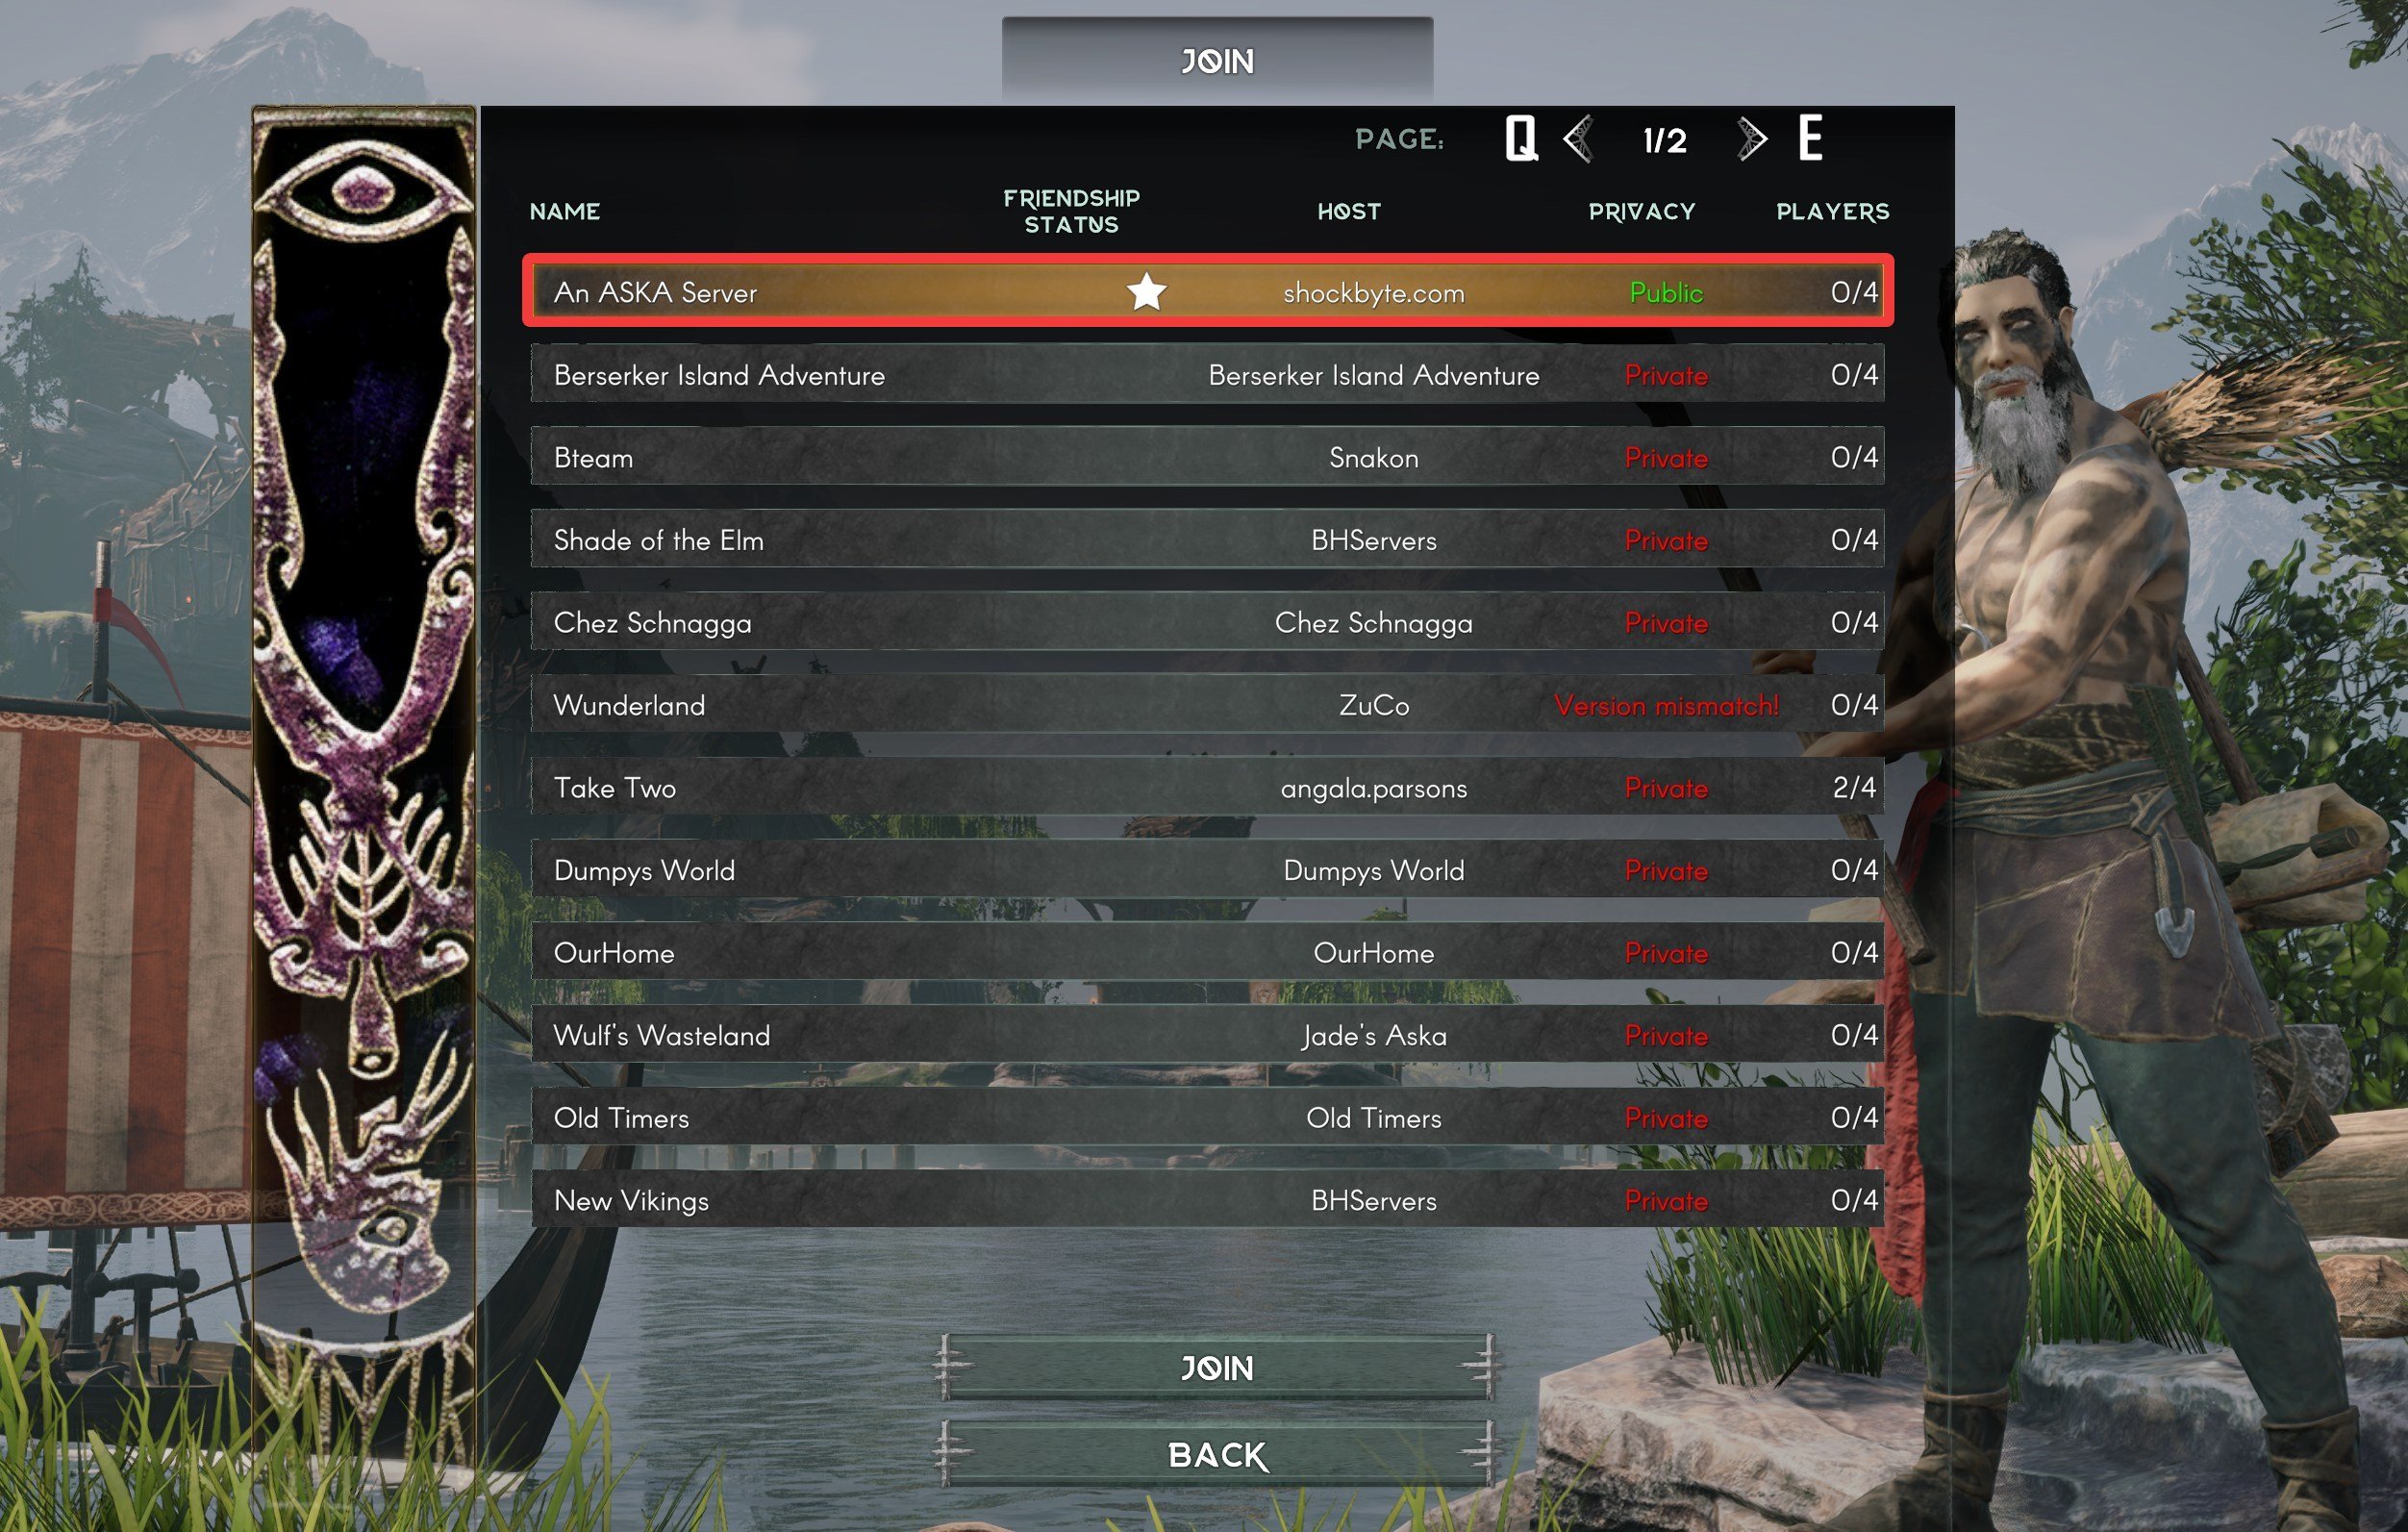Click the BACK button
This screenshot has width=2408, height=1532.
click(x=1216, y=1454)
